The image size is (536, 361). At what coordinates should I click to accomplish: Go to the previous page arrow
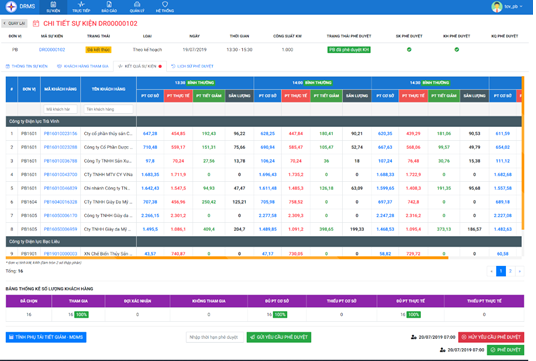click(x=491, y=271)
